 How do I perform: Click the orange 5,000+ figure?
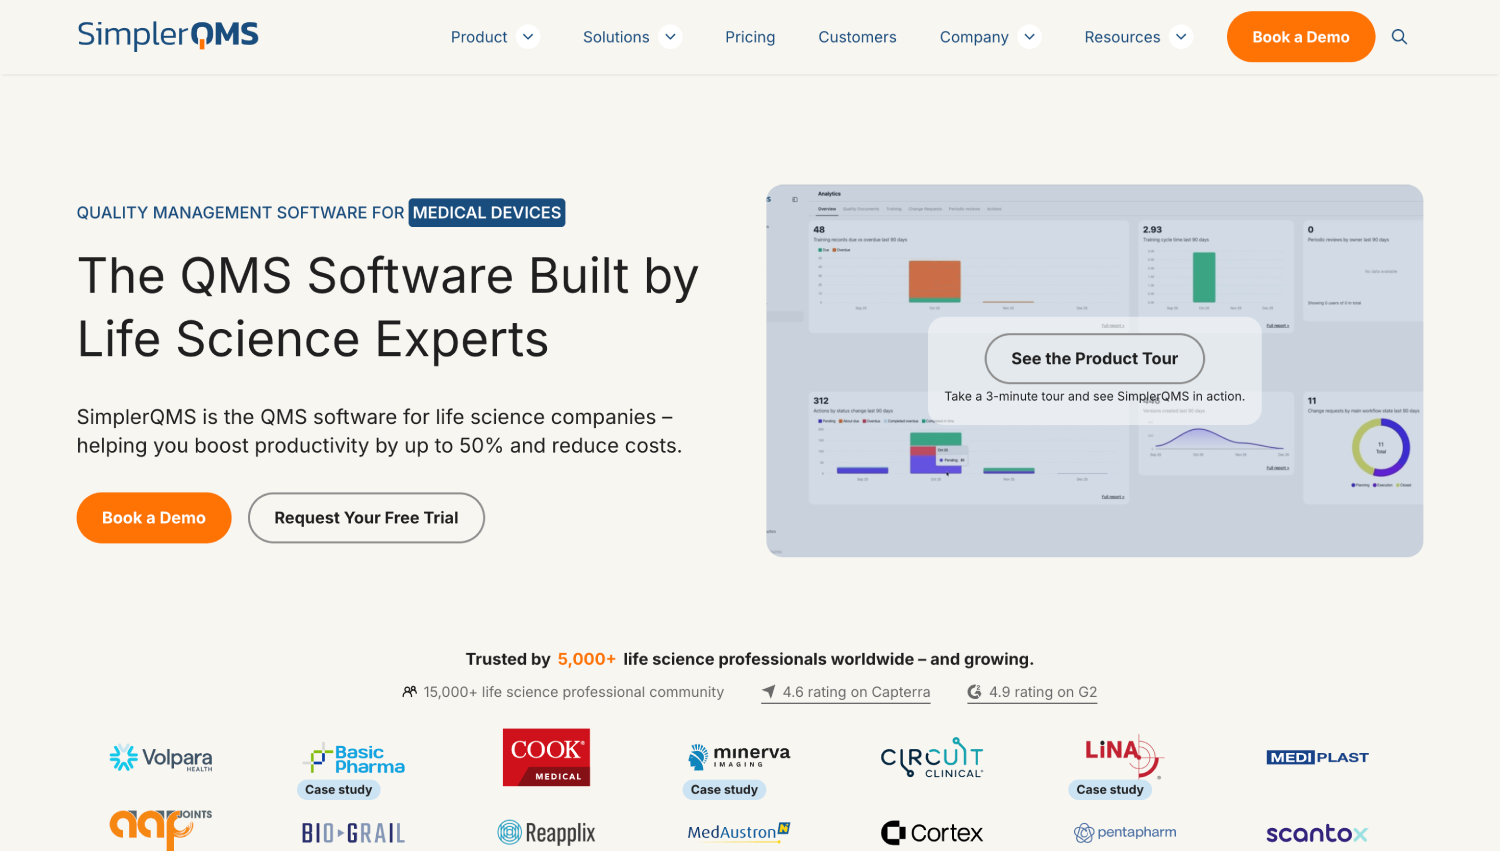[587, 659]
